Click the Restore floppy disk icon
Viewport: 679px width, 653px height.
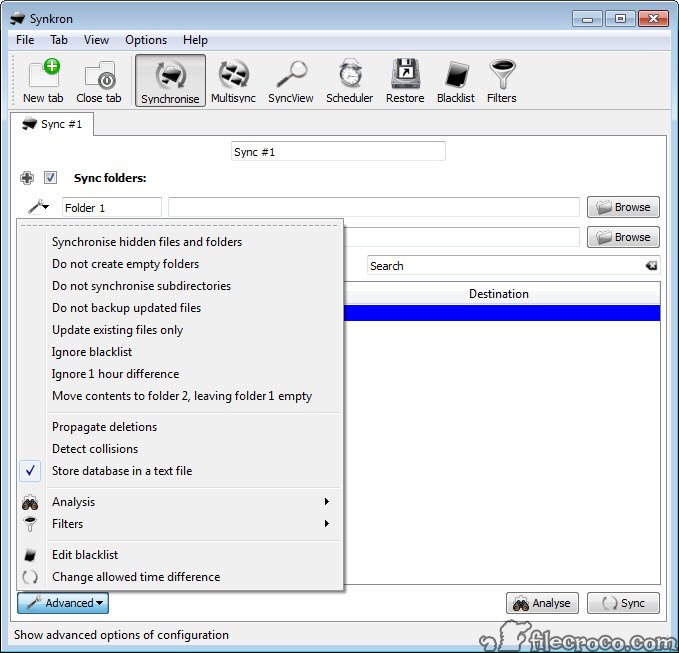405,81
